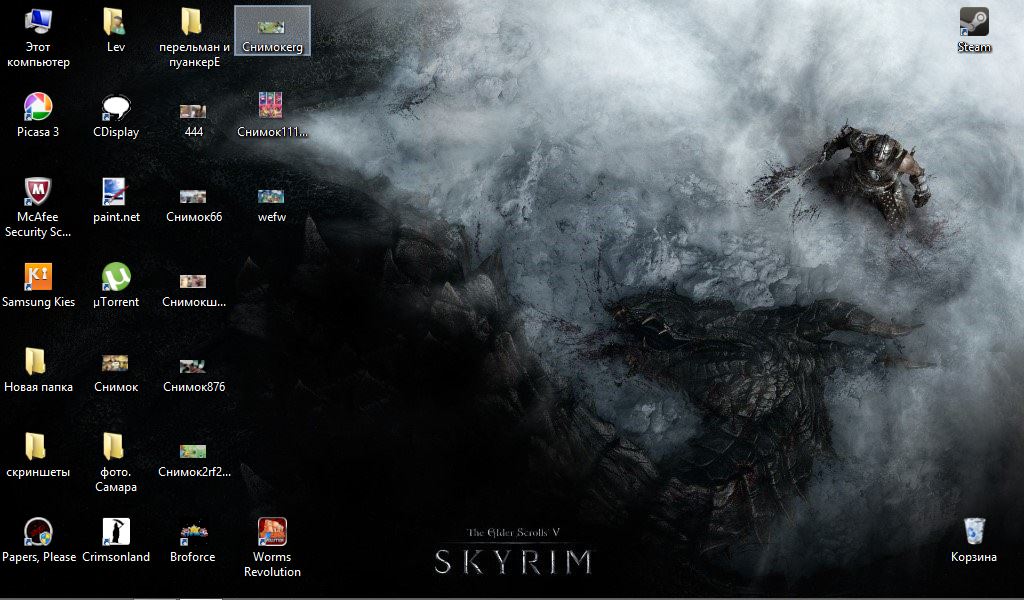Launch Steam from the desktop shortcut
Screen dimensions: 1024x600
click(974, 30)
